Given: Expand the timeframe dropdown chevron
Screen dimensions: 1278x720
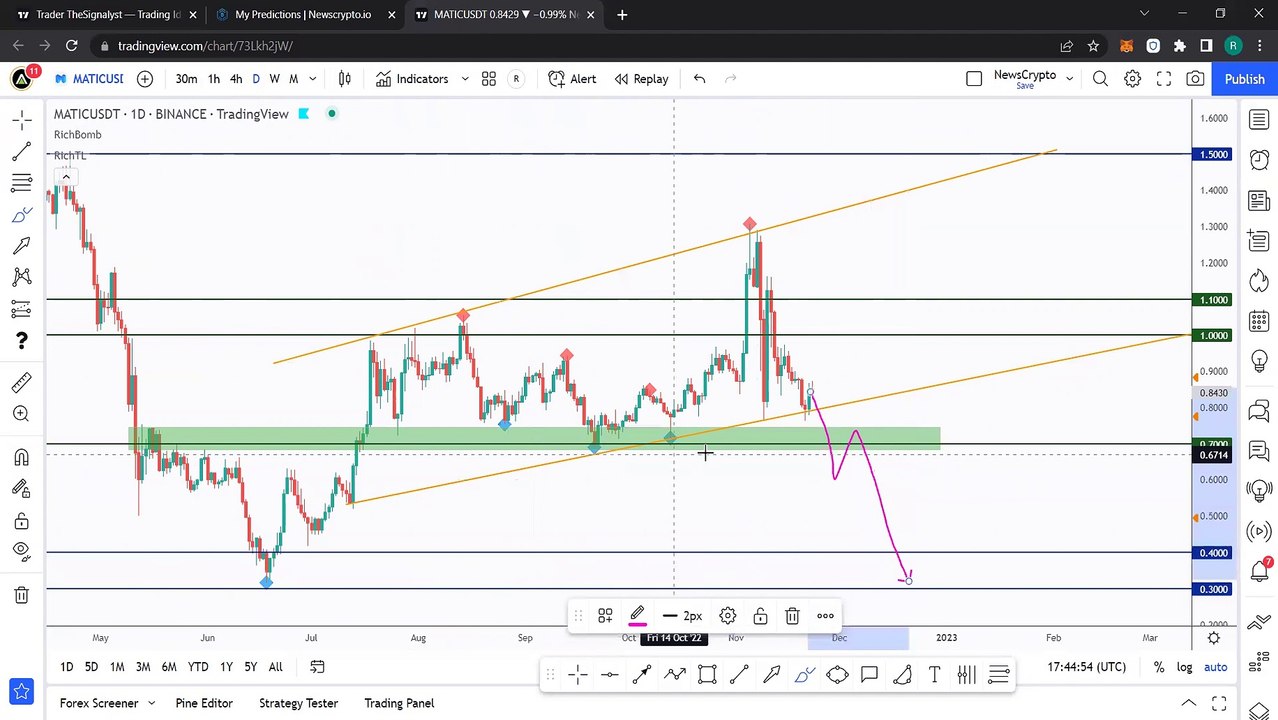Looking at the screenshot, I should pos(313,79).
